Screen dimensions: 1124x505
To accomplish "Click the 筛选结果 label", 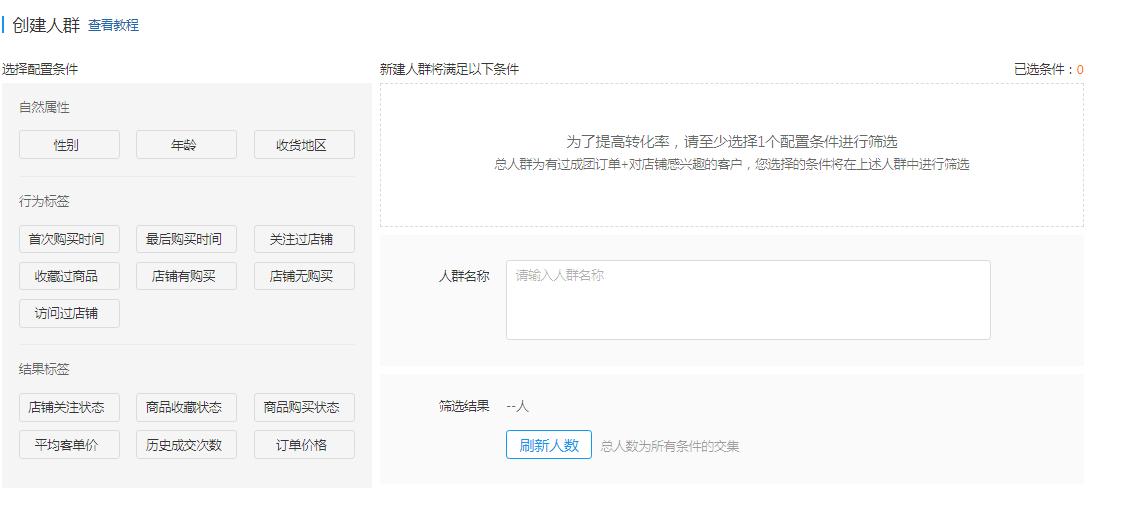I will pyautogui.click(x=465, y=406).
